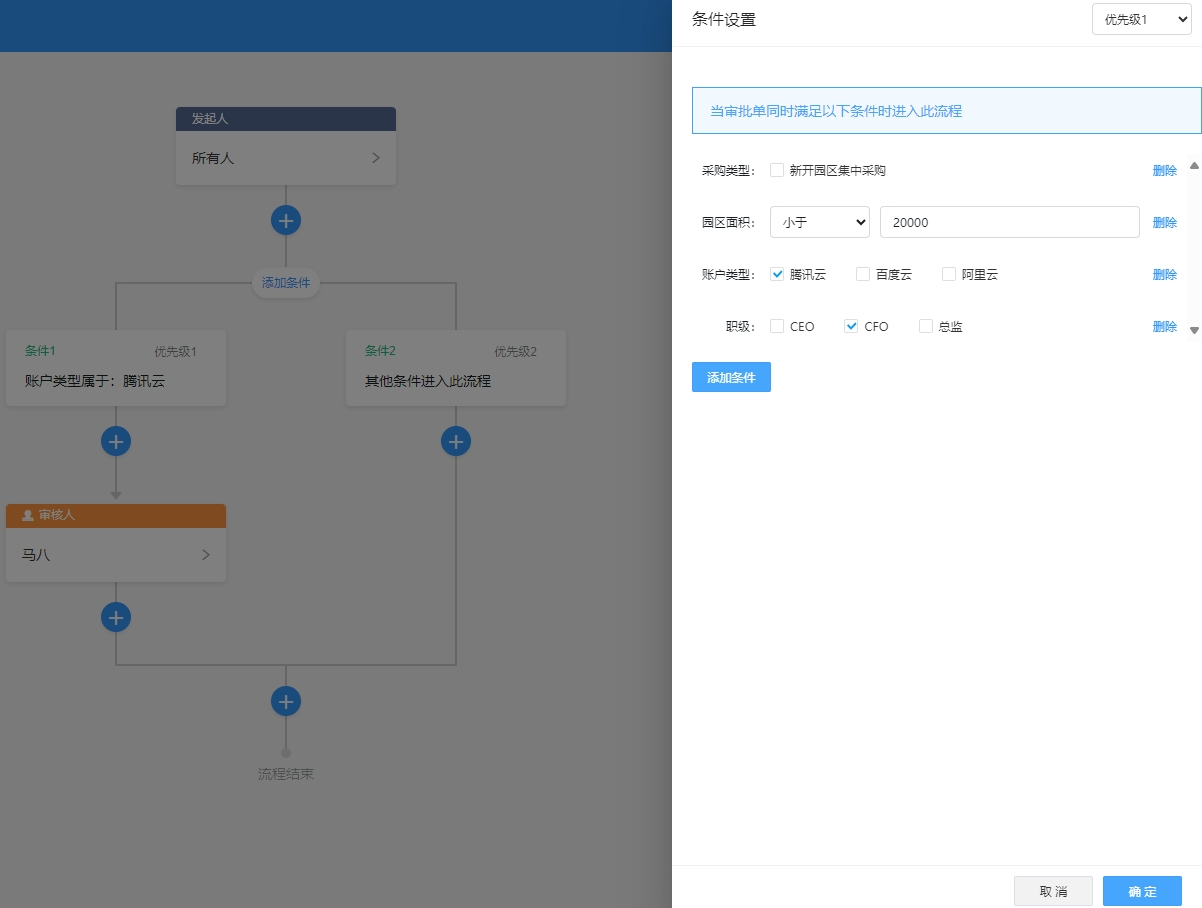Open the 小于 comparison operator dropdown
Image resolution: width=1202 pixels, height=908 pixels.
click(820, 222)
